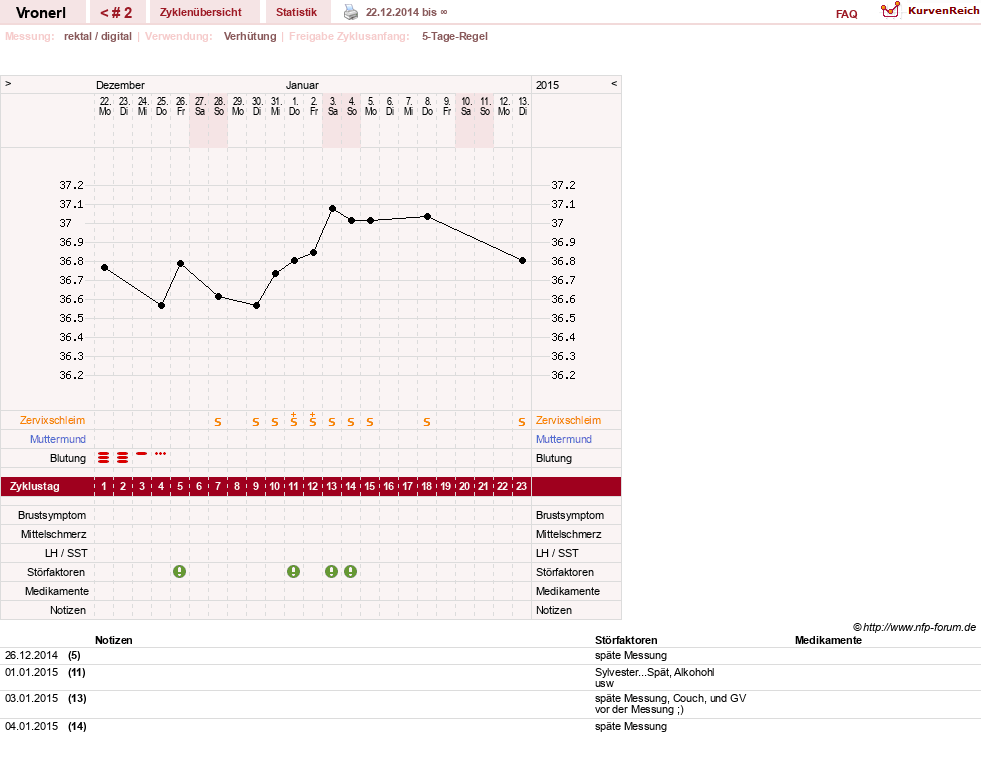Select temperature point on 26 December

[x=180, y=263]
